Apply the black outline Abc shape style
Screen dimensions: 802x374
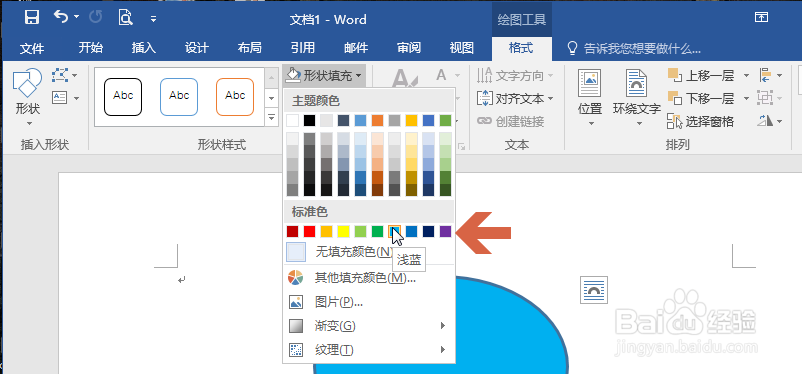coord(123,97)
